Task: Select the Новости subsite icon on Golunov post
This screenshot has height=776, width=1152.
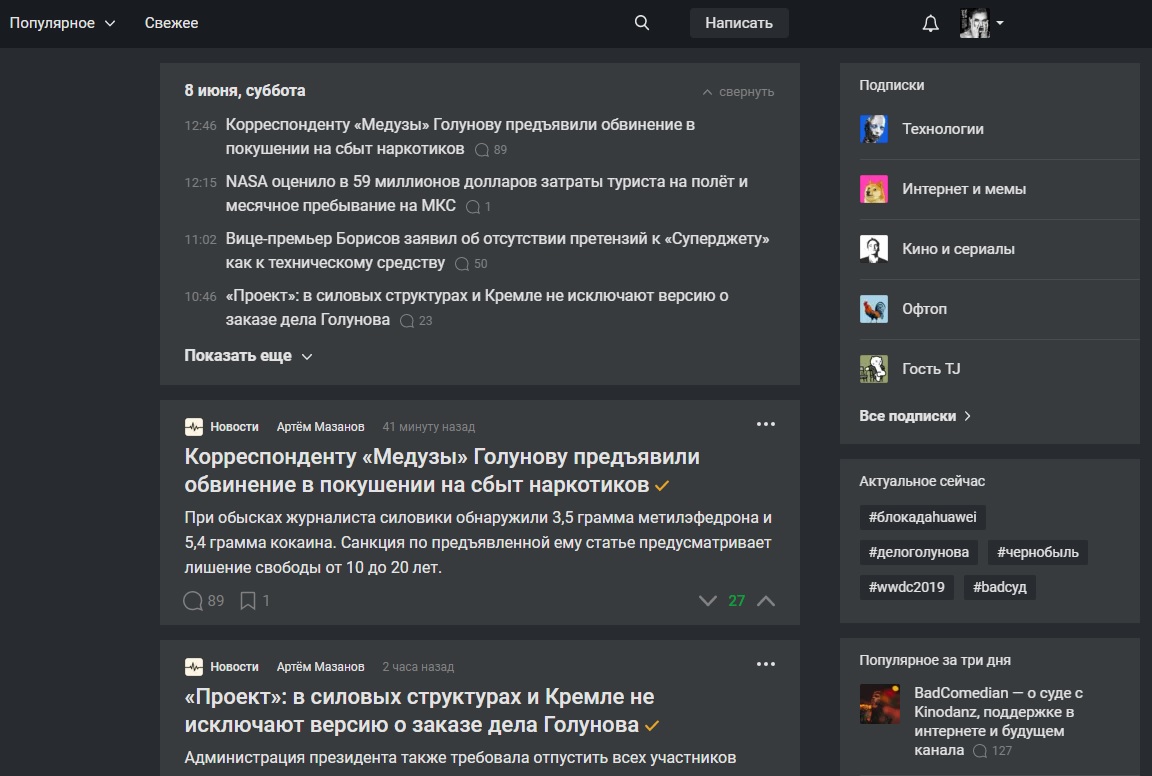Action: click(191, 426)
